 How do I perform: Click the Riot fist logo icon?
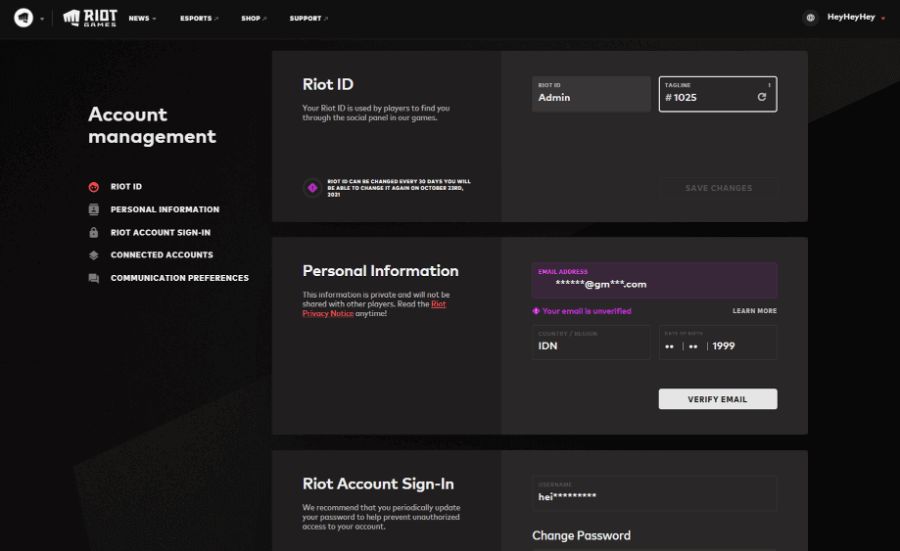[x=24, y=18]
